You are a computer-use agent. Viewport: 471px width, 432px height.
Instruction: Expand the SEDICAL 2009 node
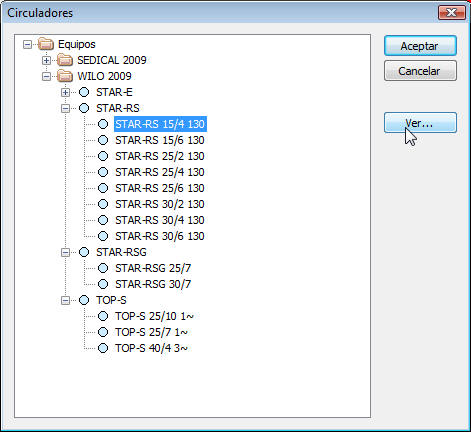click(46, 60)
